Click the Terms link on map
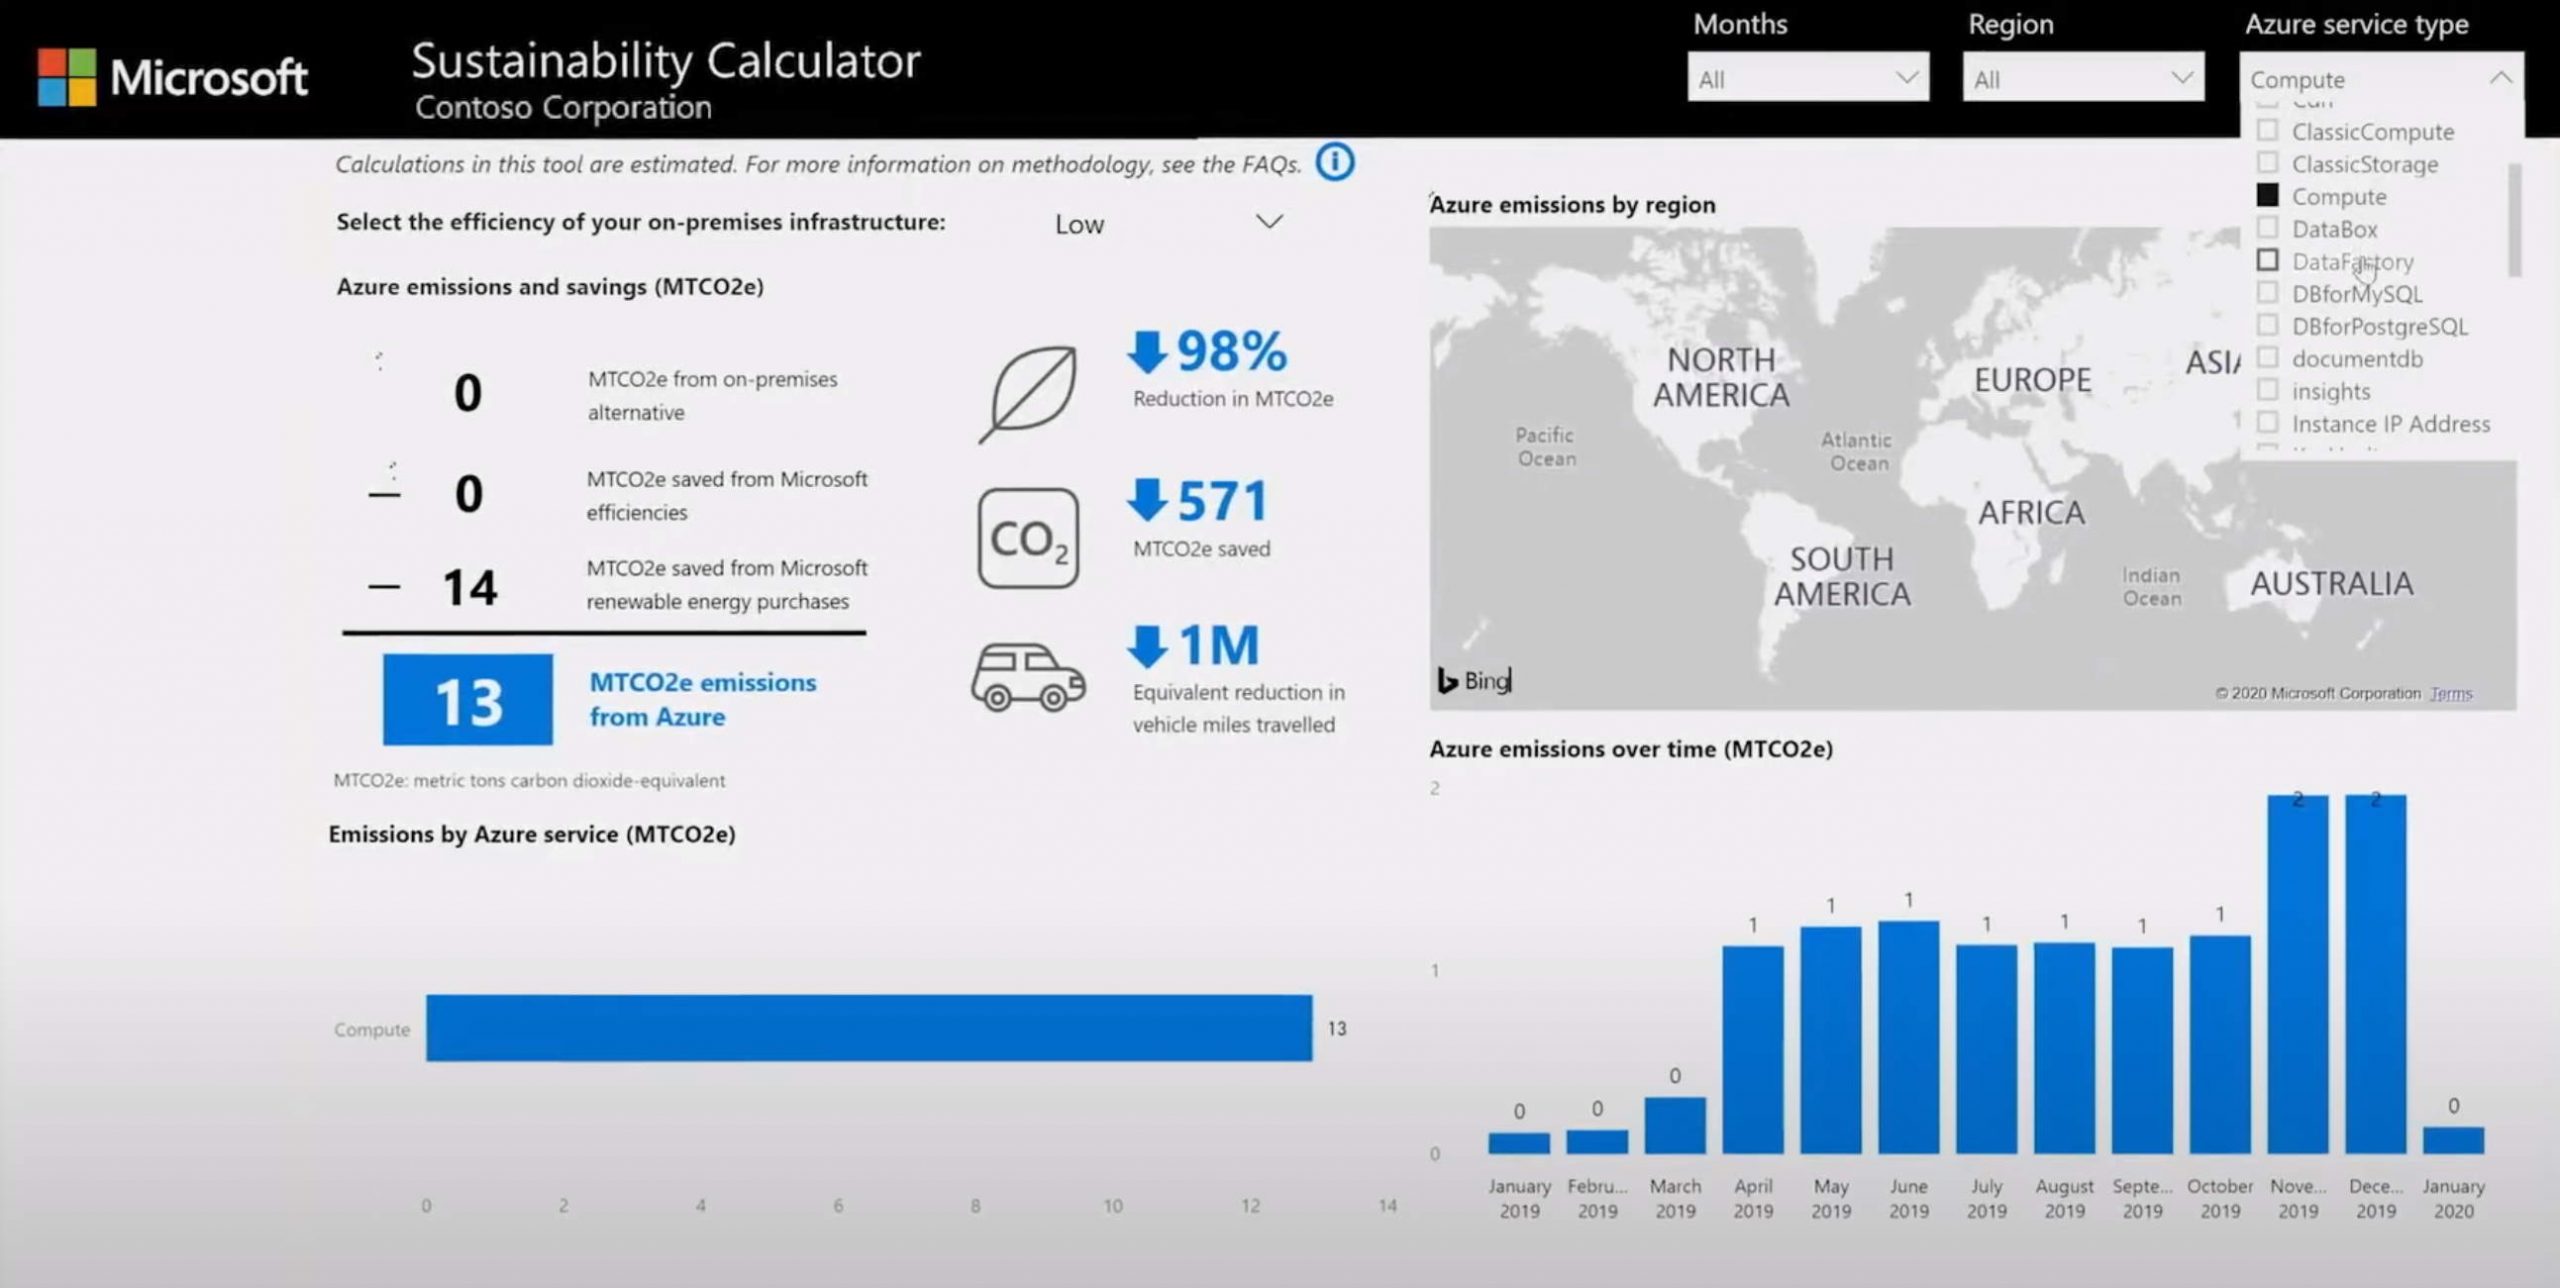The image size is (2560, 1288). point(2450,693)
